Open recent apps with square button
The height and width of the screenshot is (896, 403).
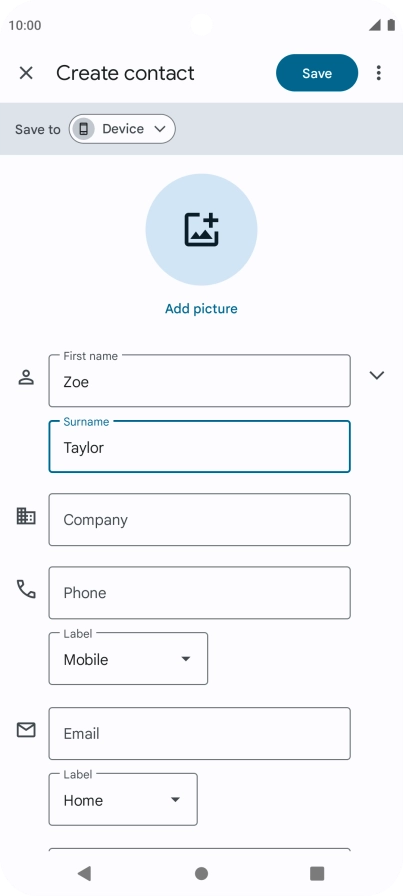pos(317,873)
